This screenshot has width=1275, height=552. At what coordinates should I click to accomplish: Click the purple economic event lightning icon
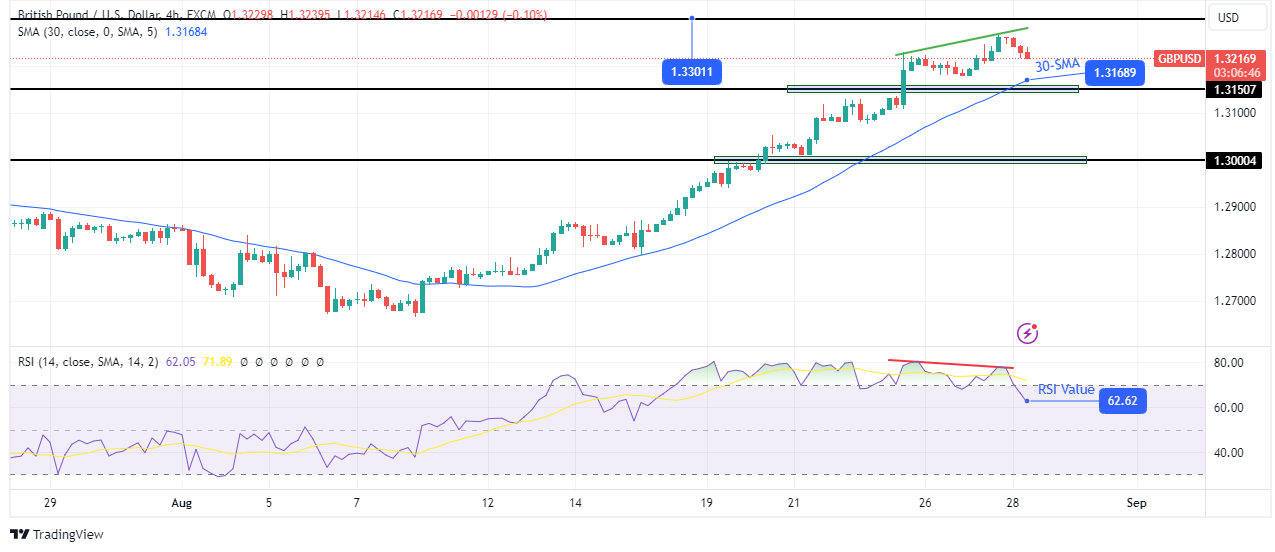tap(1027, 332)
